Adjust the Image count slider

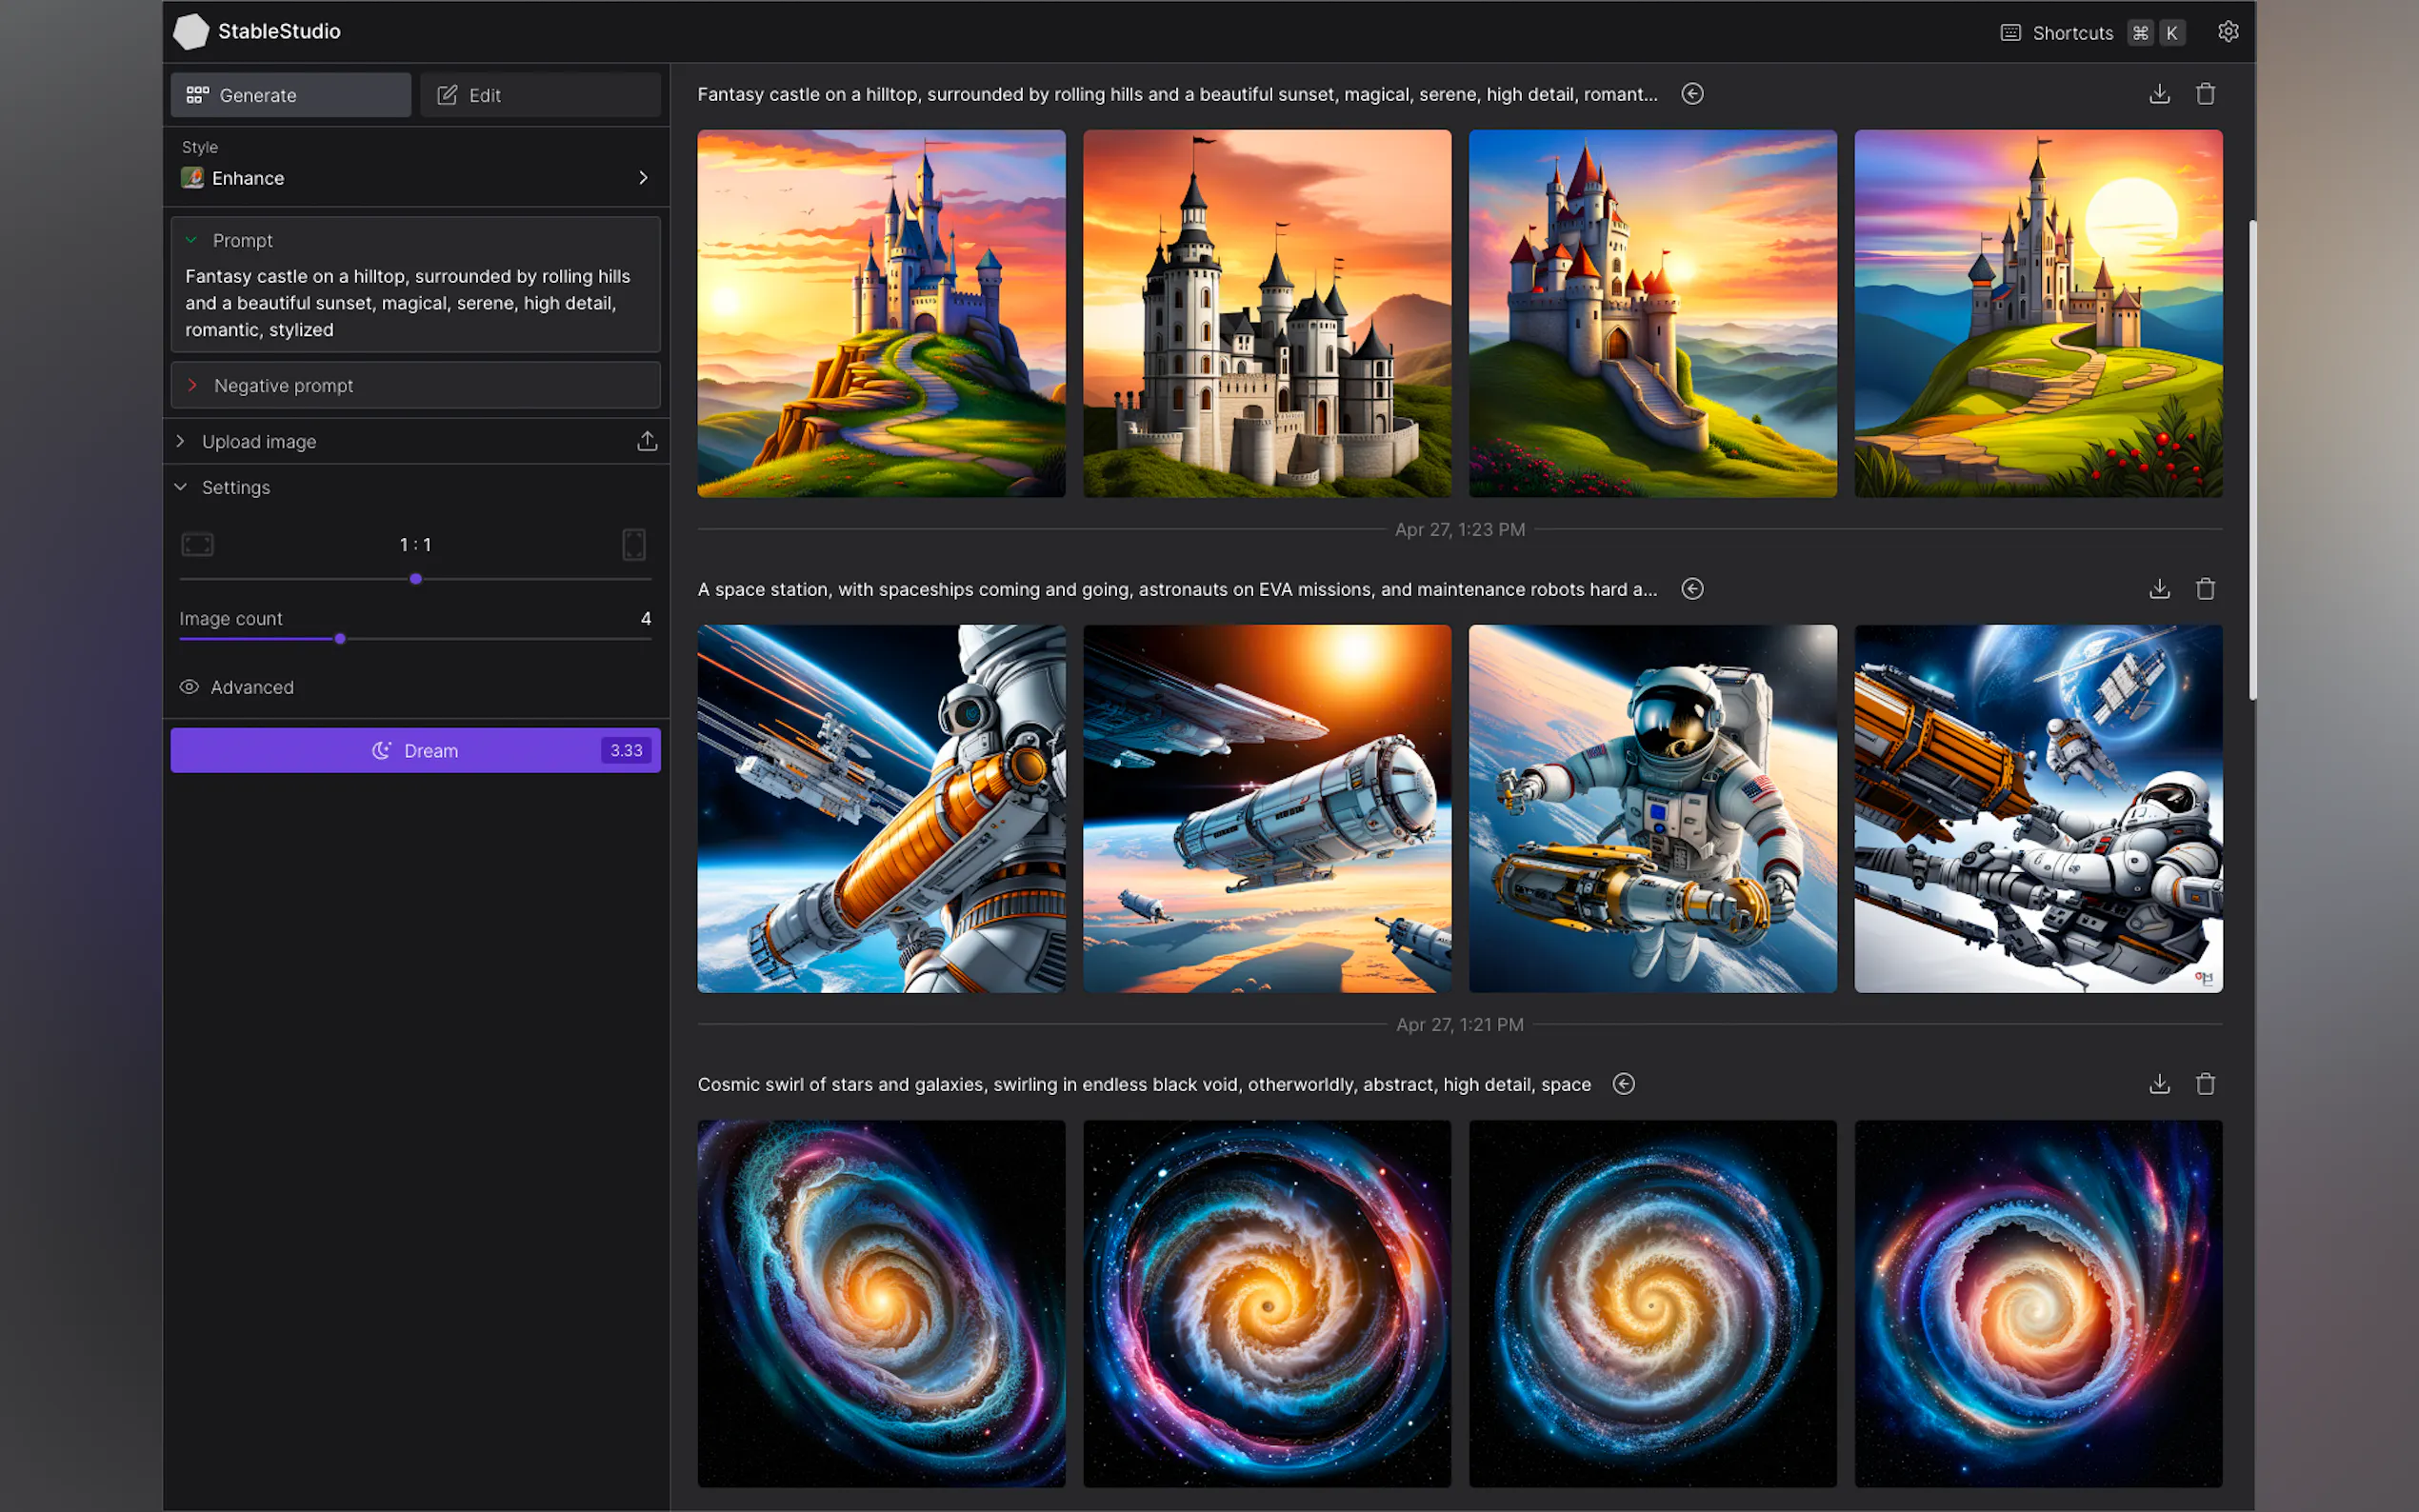click(340, 639)
